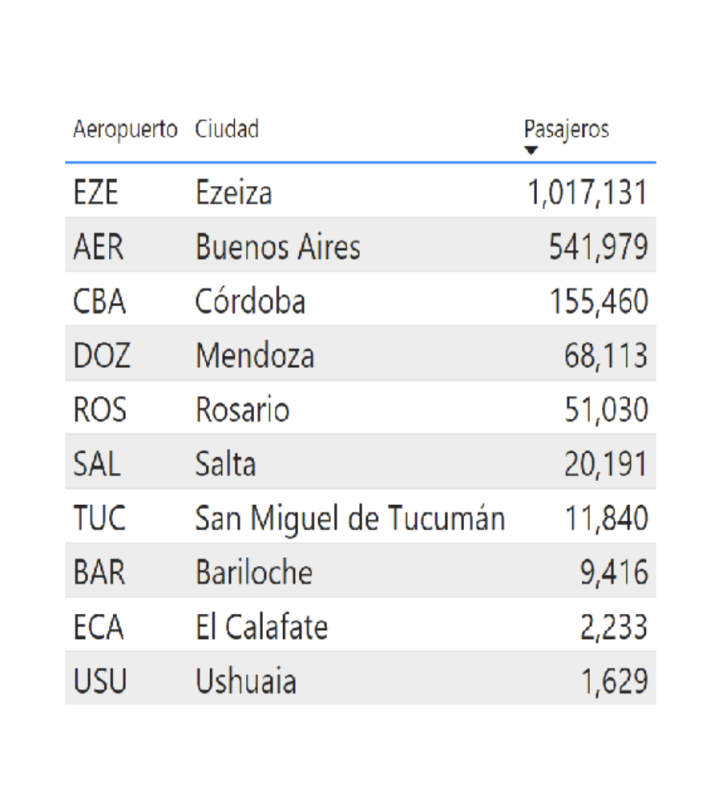Select the EZE airport code cell
Viewport: 723px width, 800px height.
(x=96, y=192)
